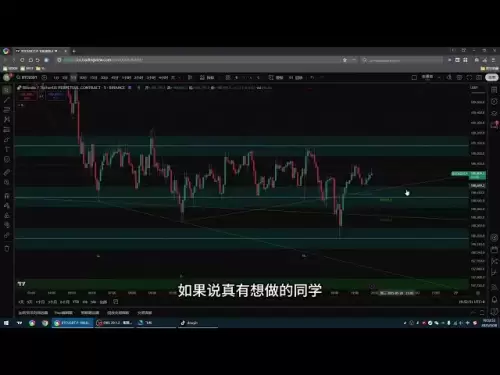The height and width of the screenshot is (375, 500).
Task: Click the trash icon to remove drawings
Action: click(x=7, y=248)
